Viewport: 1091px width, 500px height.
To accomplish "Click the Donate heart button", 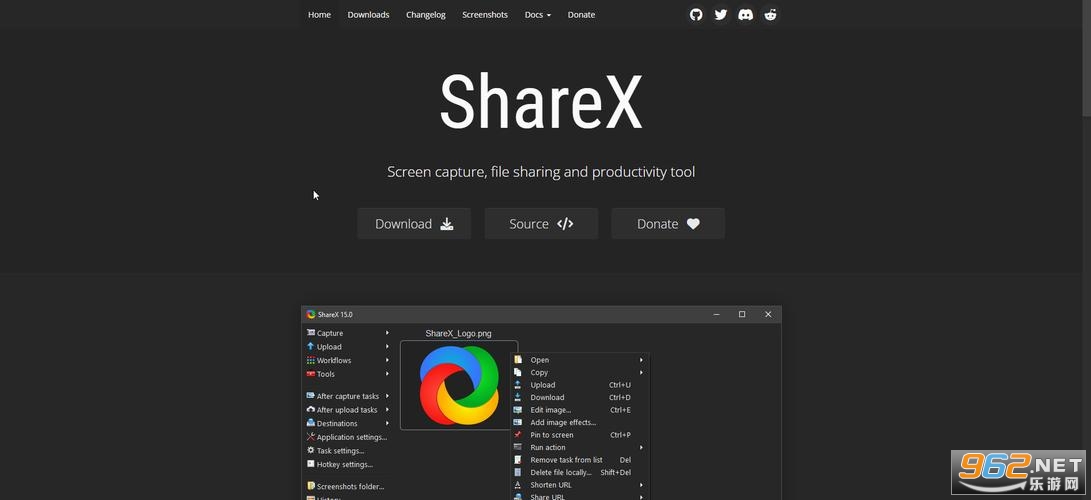I will [x=668, y=224].
